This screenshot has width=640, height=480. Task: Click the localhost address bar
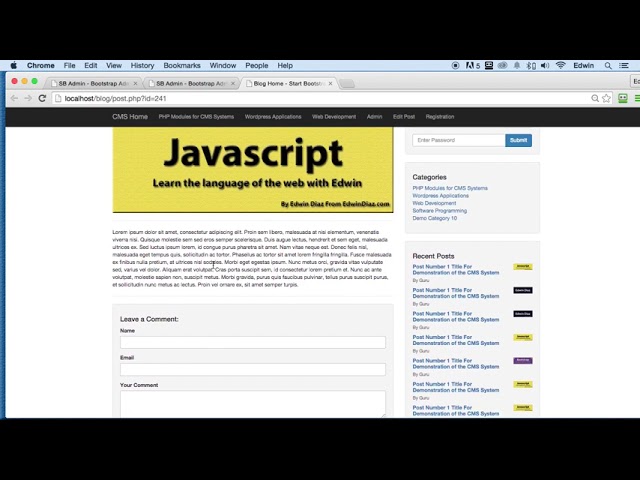click(321, 98)
